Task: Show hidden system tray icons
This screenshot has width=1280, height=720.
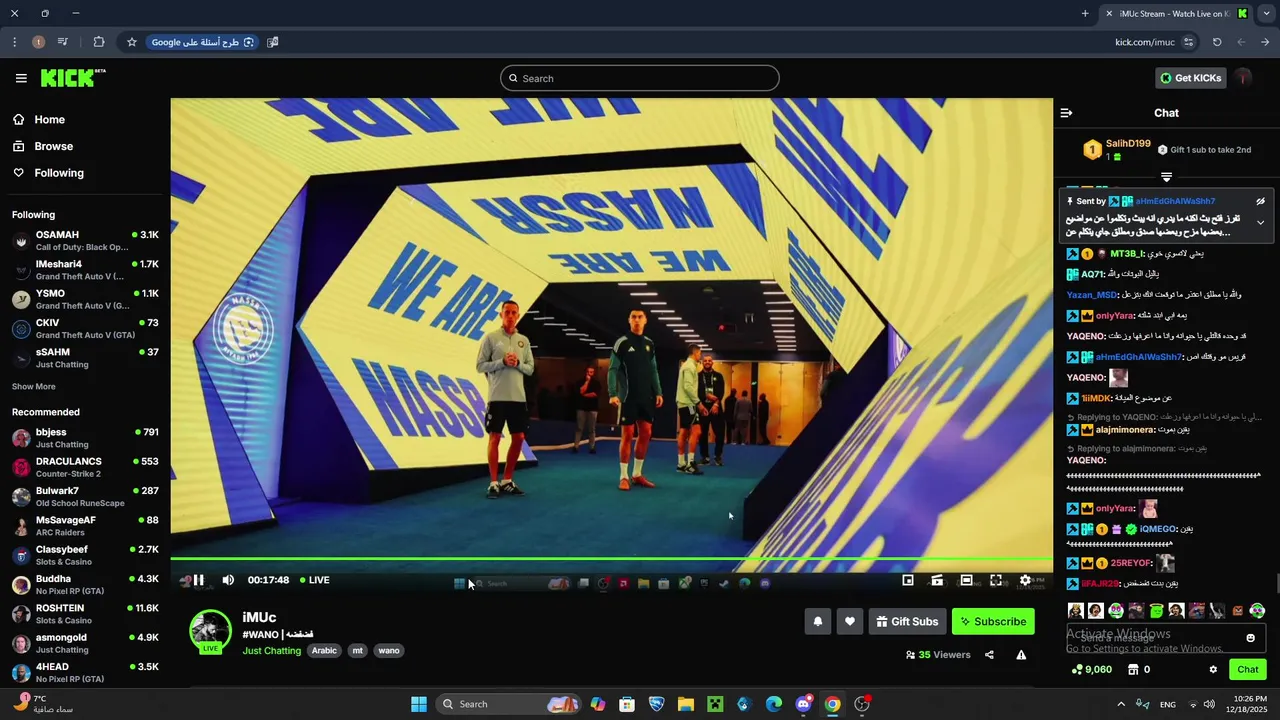Action: click(1120, 704)
